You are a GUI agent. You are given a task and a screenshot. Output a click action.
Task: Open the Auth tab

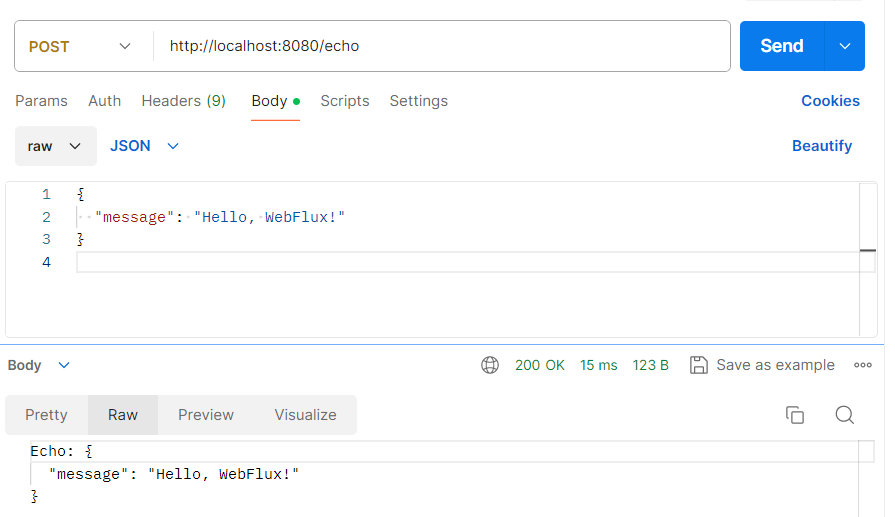coord(104,101)
